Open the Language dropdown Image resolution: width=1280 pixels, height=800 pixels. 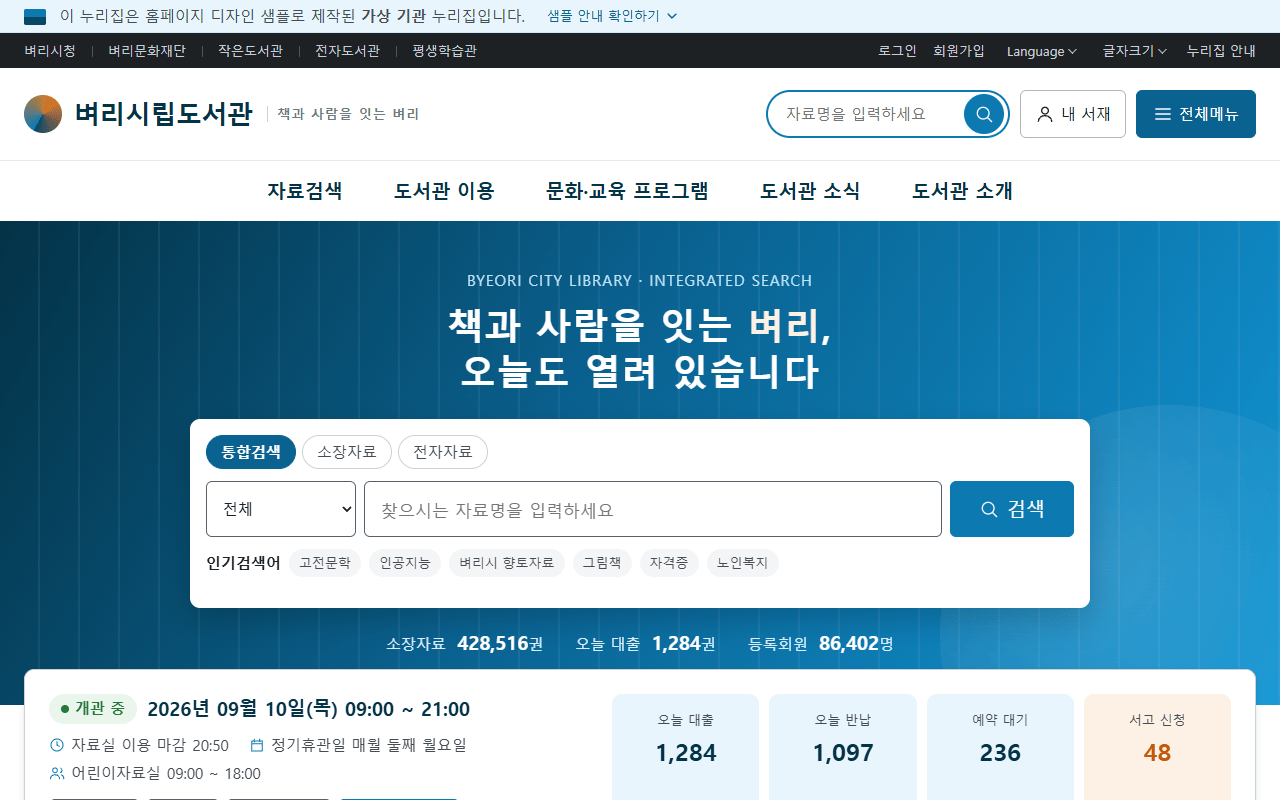[1042, 51]
